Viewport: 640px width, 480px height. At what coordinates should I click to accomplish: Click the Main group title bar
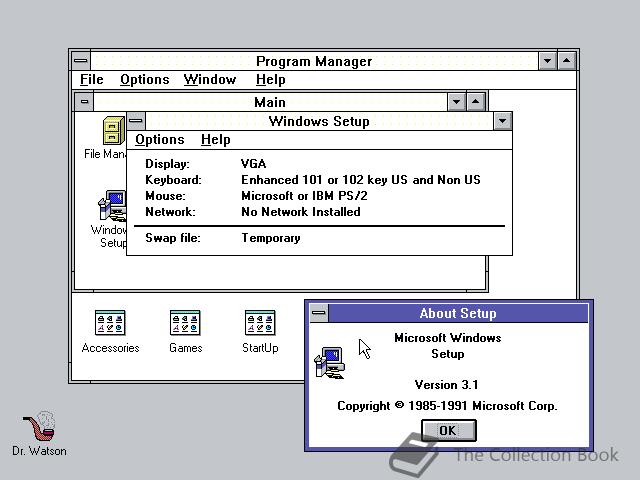[270, 102]
